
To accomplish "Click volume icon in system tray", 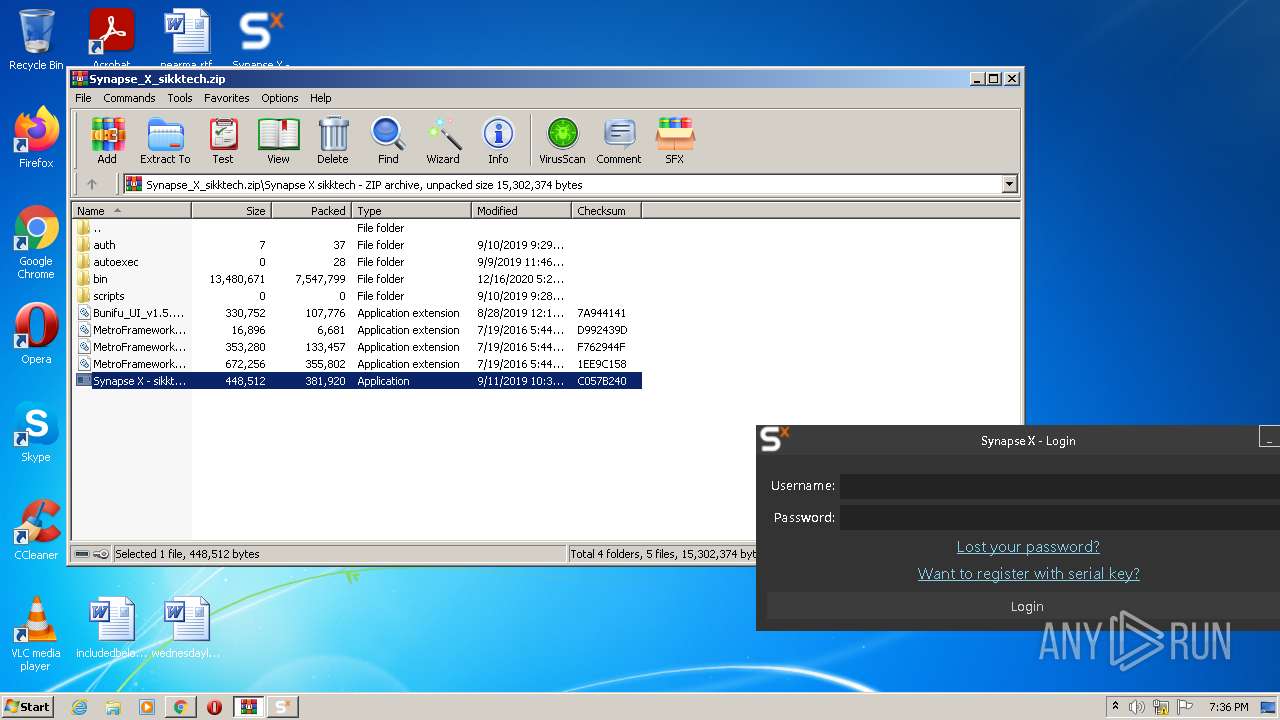I will coord(1137,707).
